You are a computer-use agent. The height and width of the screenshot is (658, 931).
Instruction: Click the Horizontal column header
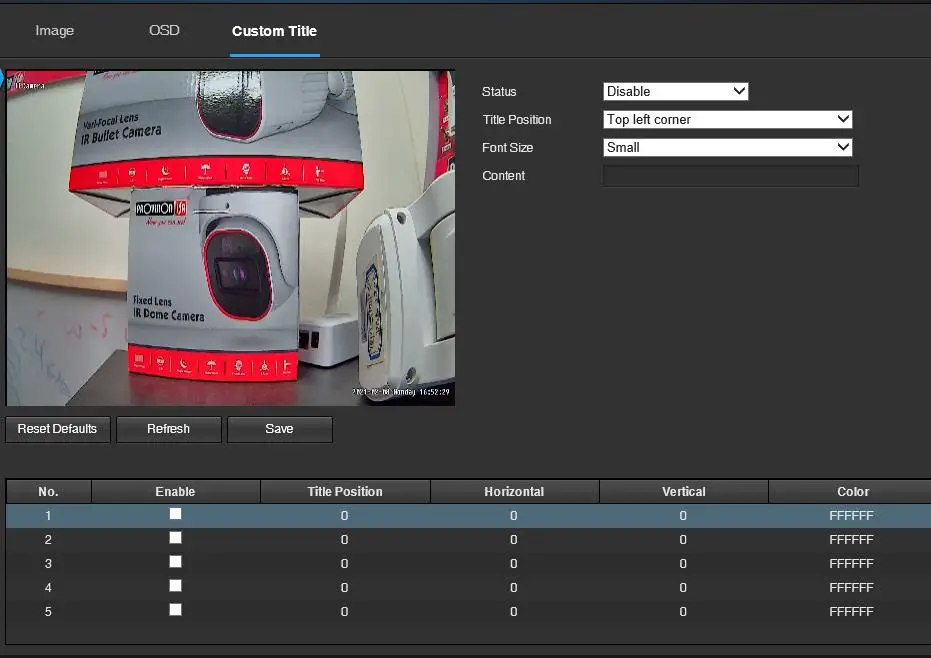click(x=514, y=492)
